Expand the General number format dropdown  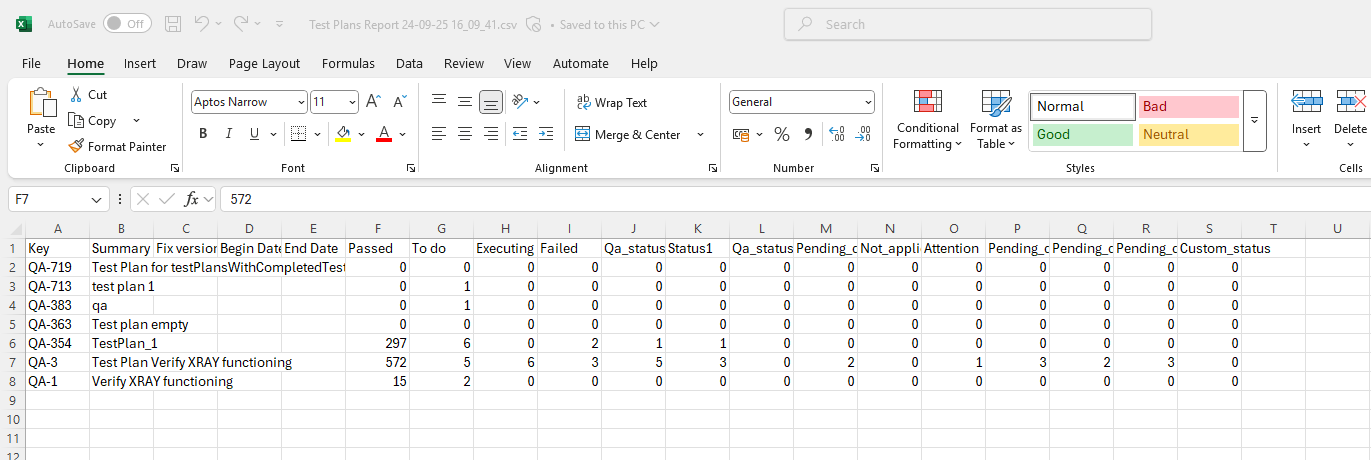868,102
